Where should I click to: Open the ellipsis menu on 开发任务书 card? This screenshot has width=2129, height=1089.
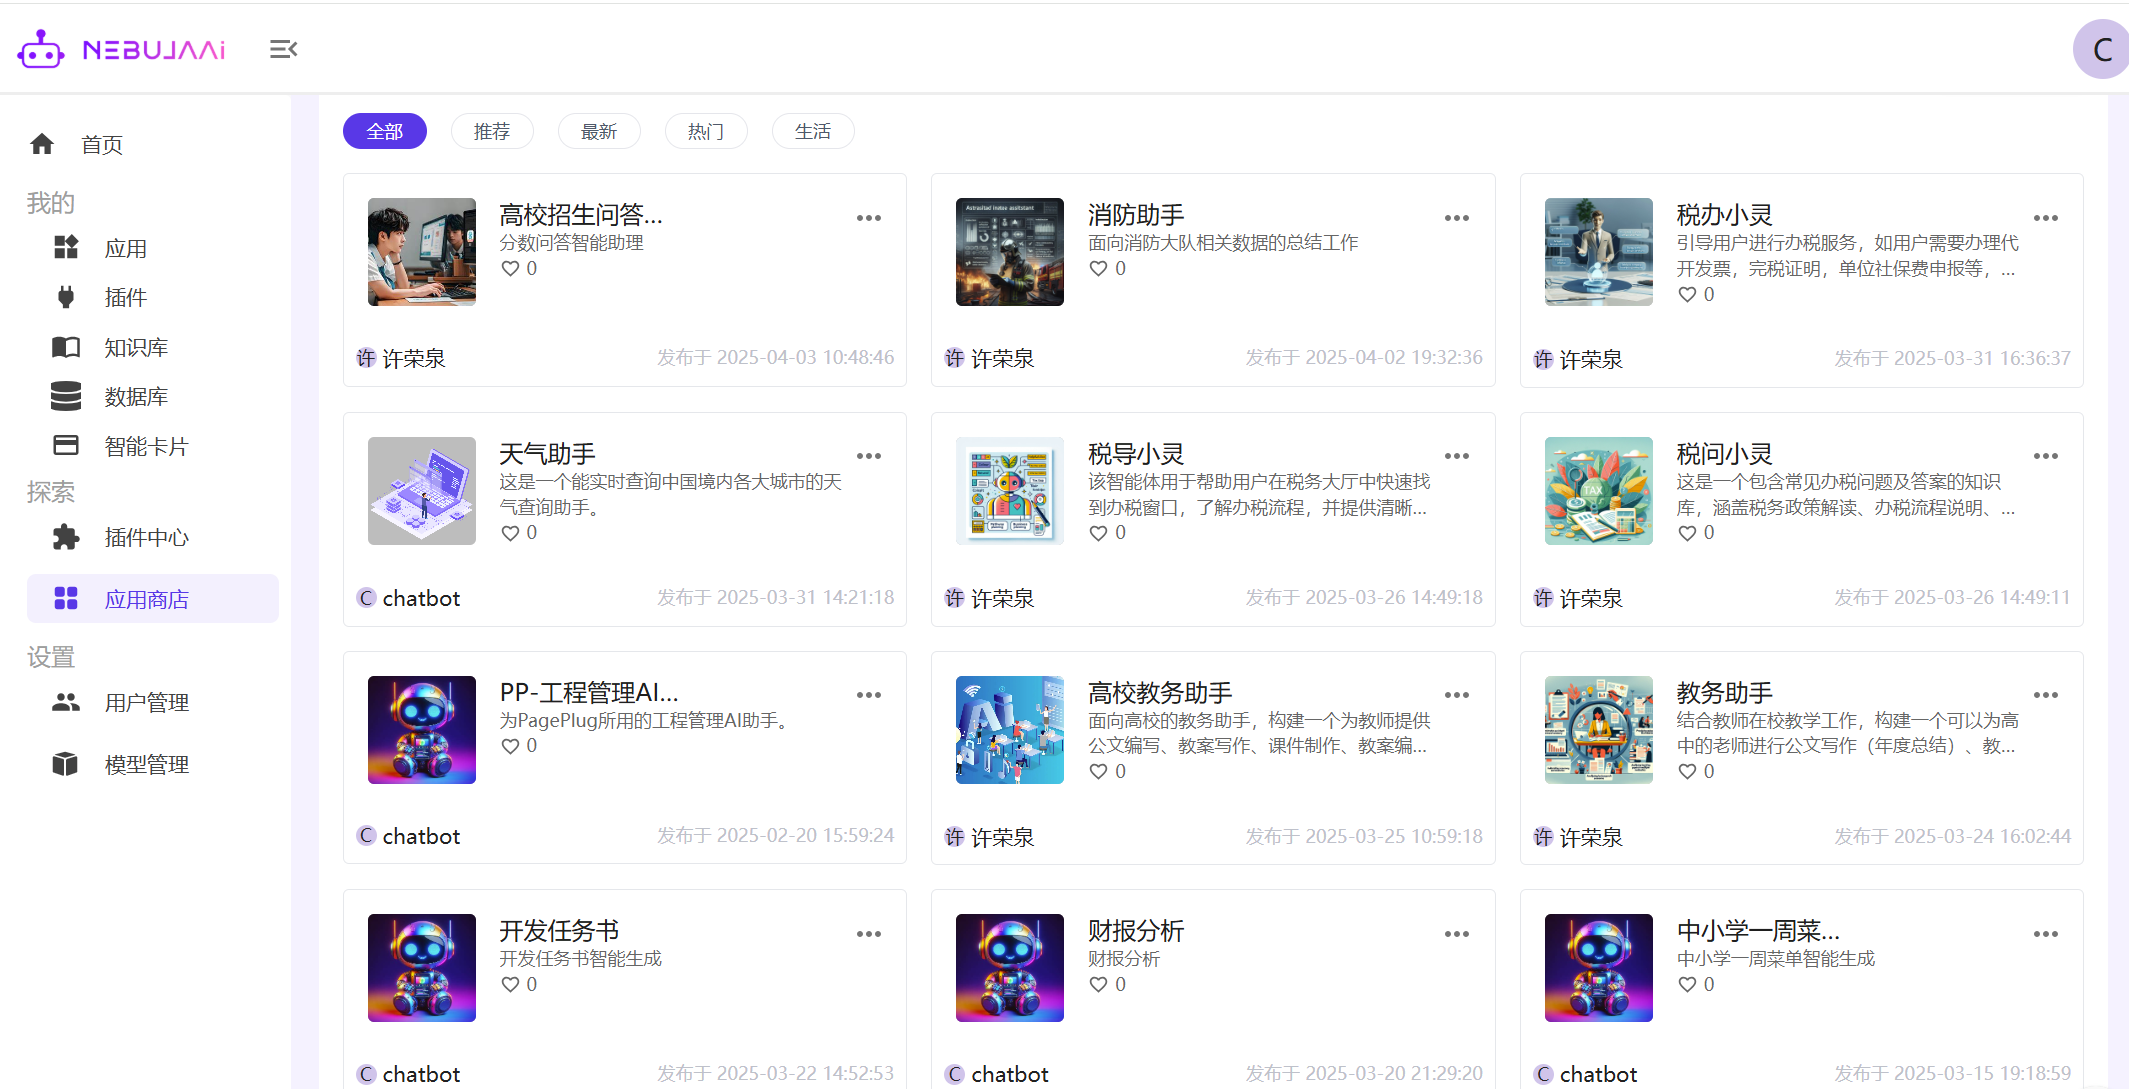coord(868,934)
